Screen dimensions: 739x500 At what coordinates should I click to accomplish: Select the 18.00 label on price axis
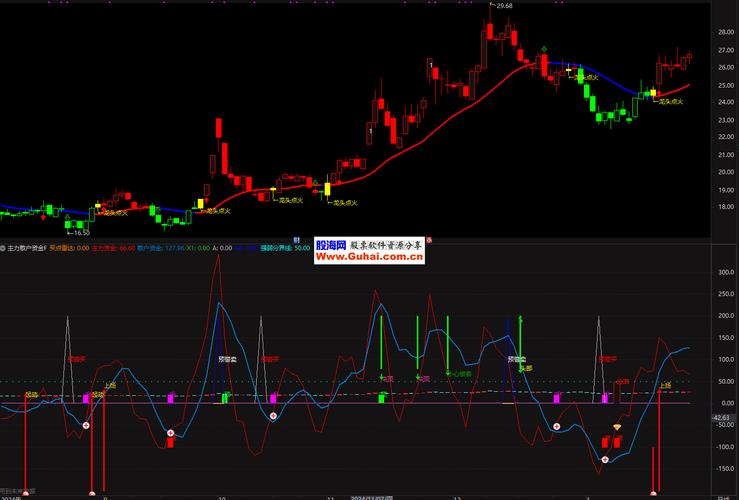[x=726, y=207]
